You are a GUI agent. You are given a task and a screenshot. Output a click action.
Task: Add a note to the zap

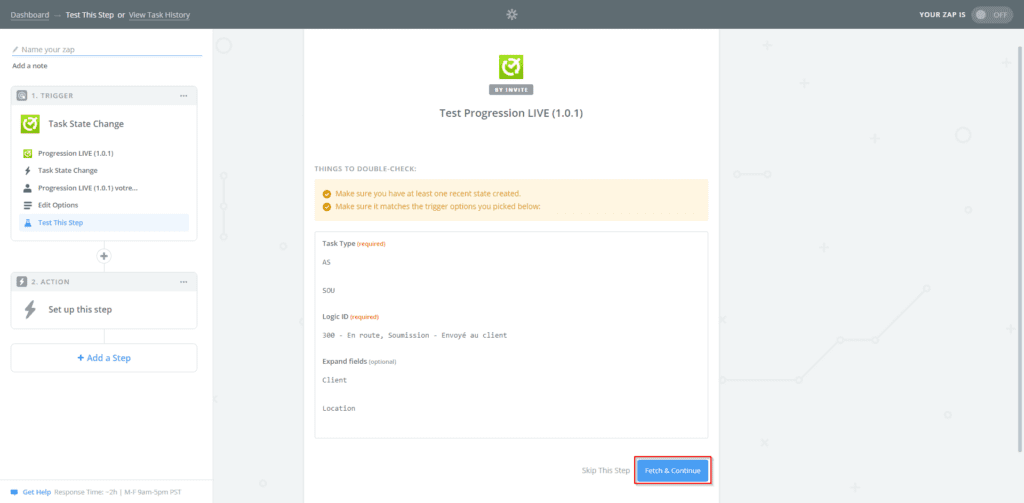point(29,66)
